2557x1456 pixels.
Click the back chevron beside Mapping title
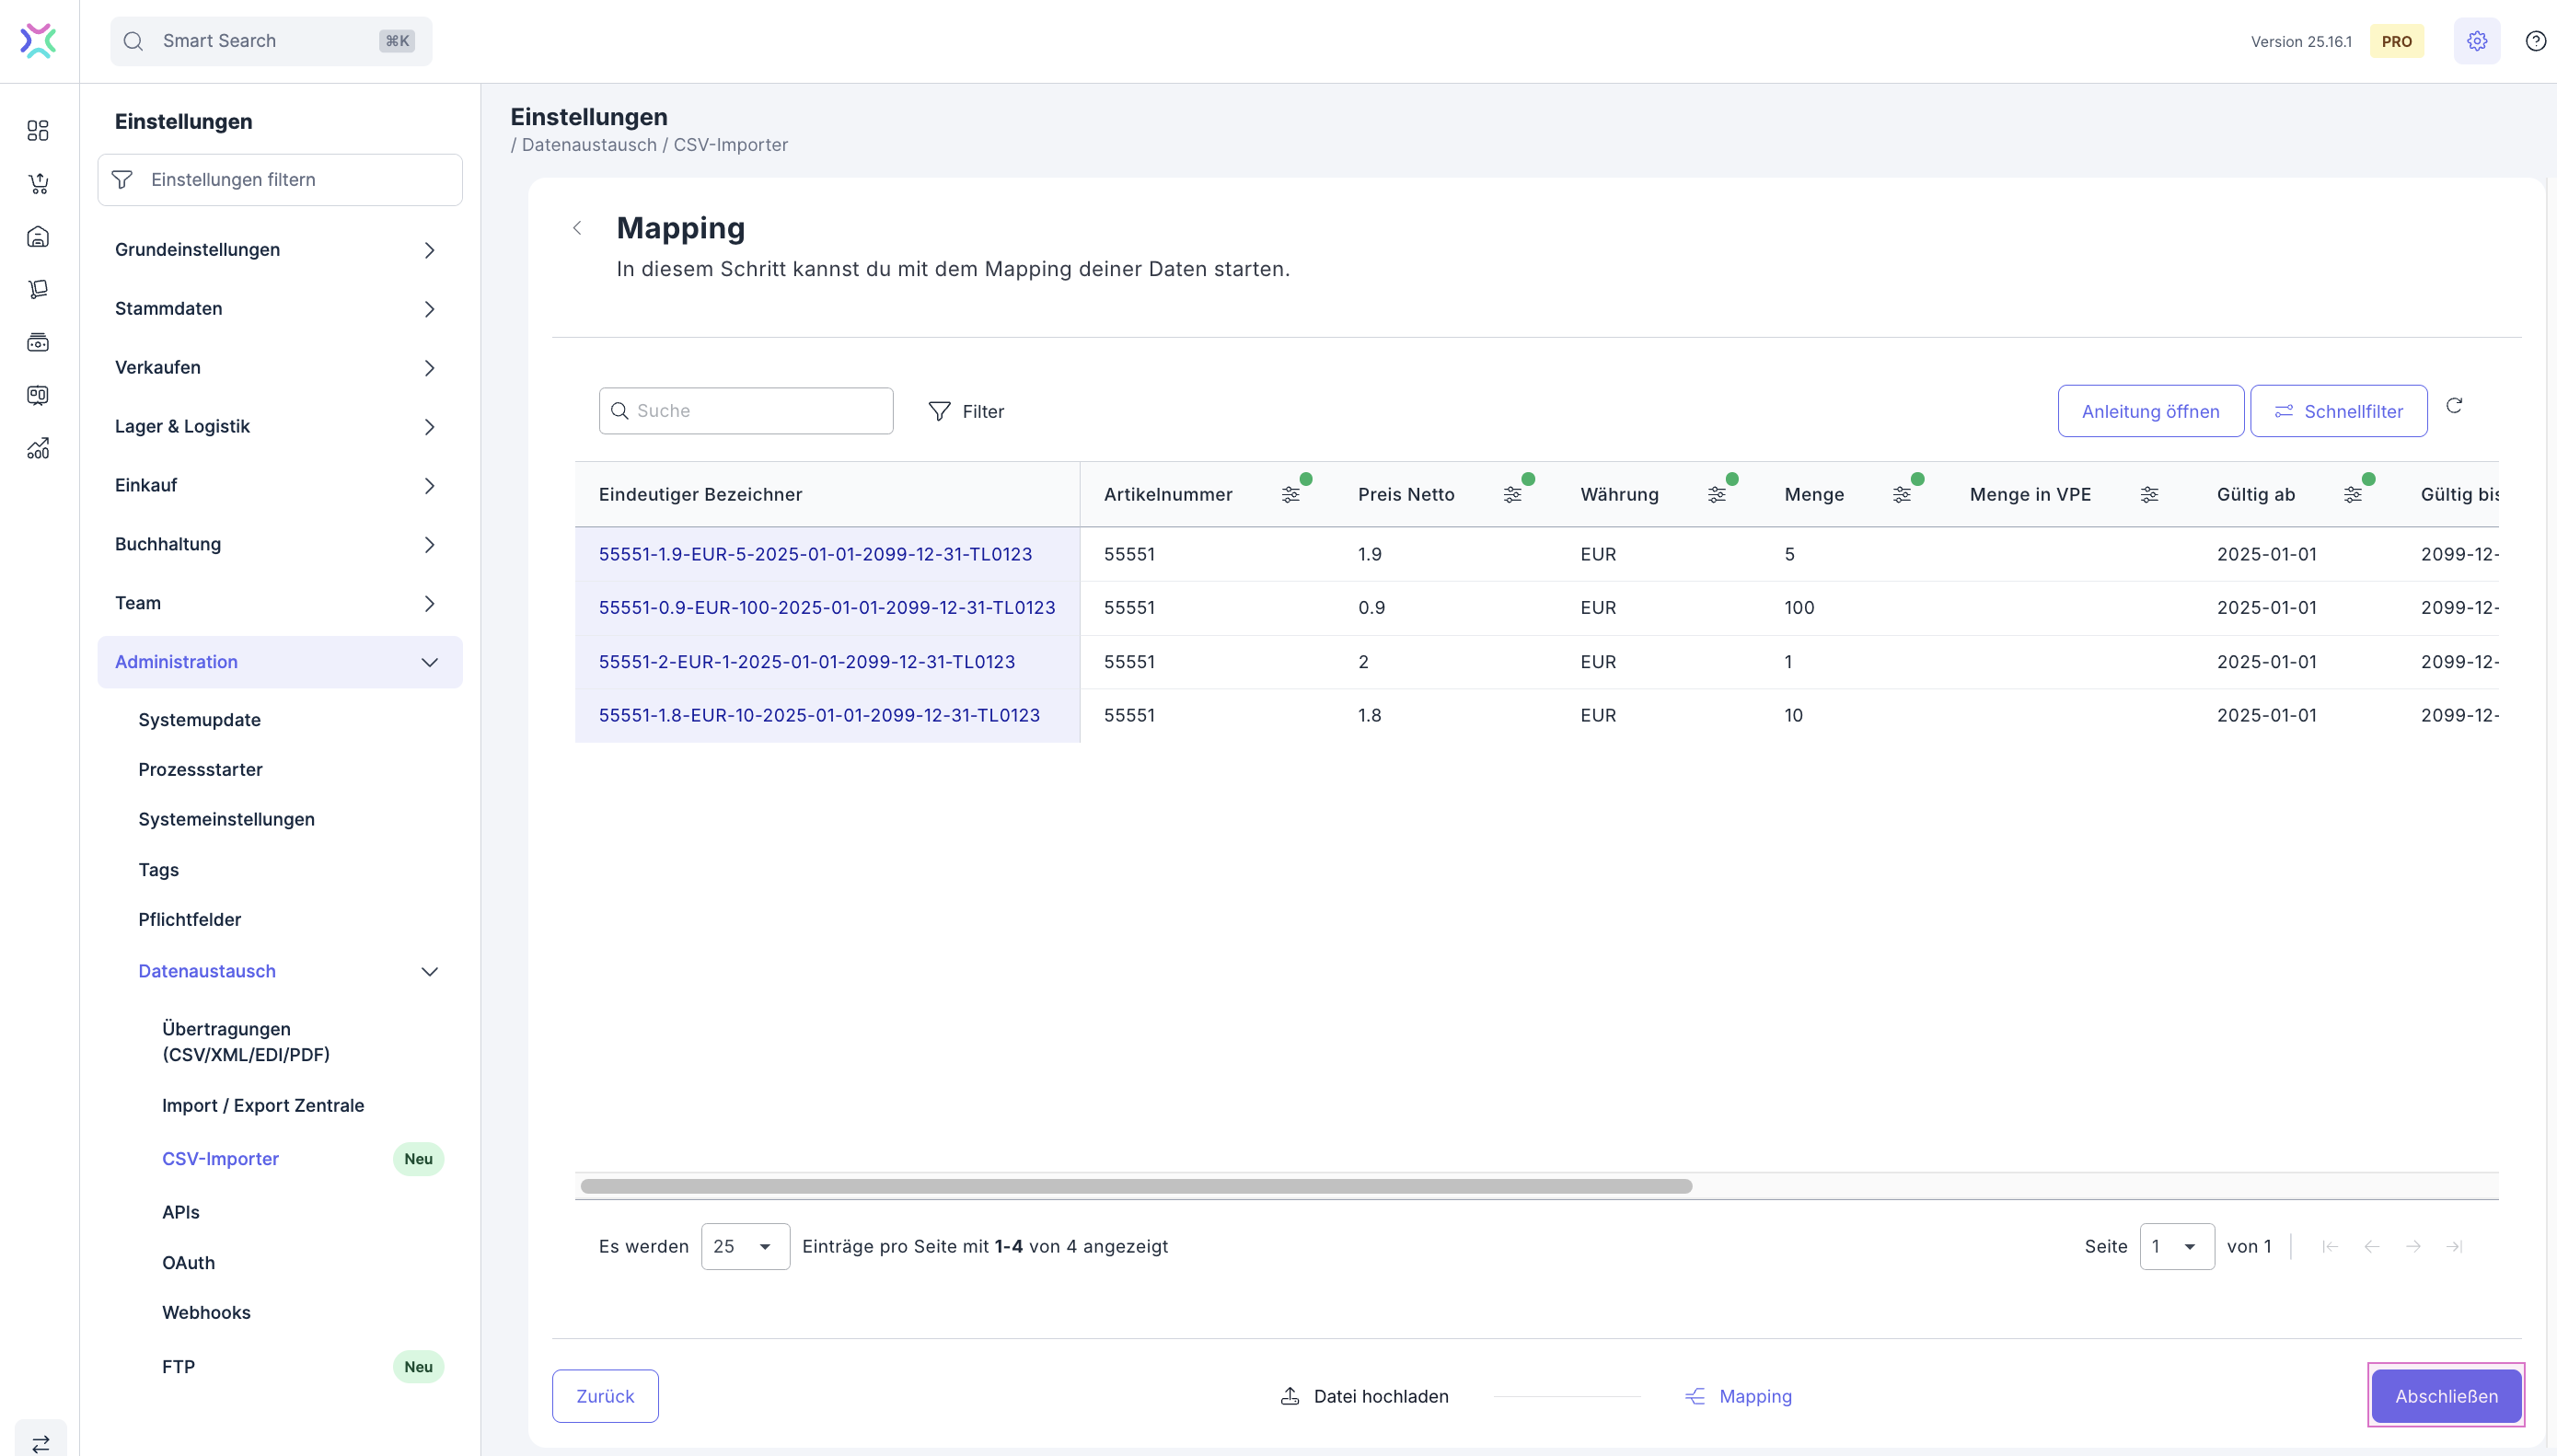click(x=577, y=228)
